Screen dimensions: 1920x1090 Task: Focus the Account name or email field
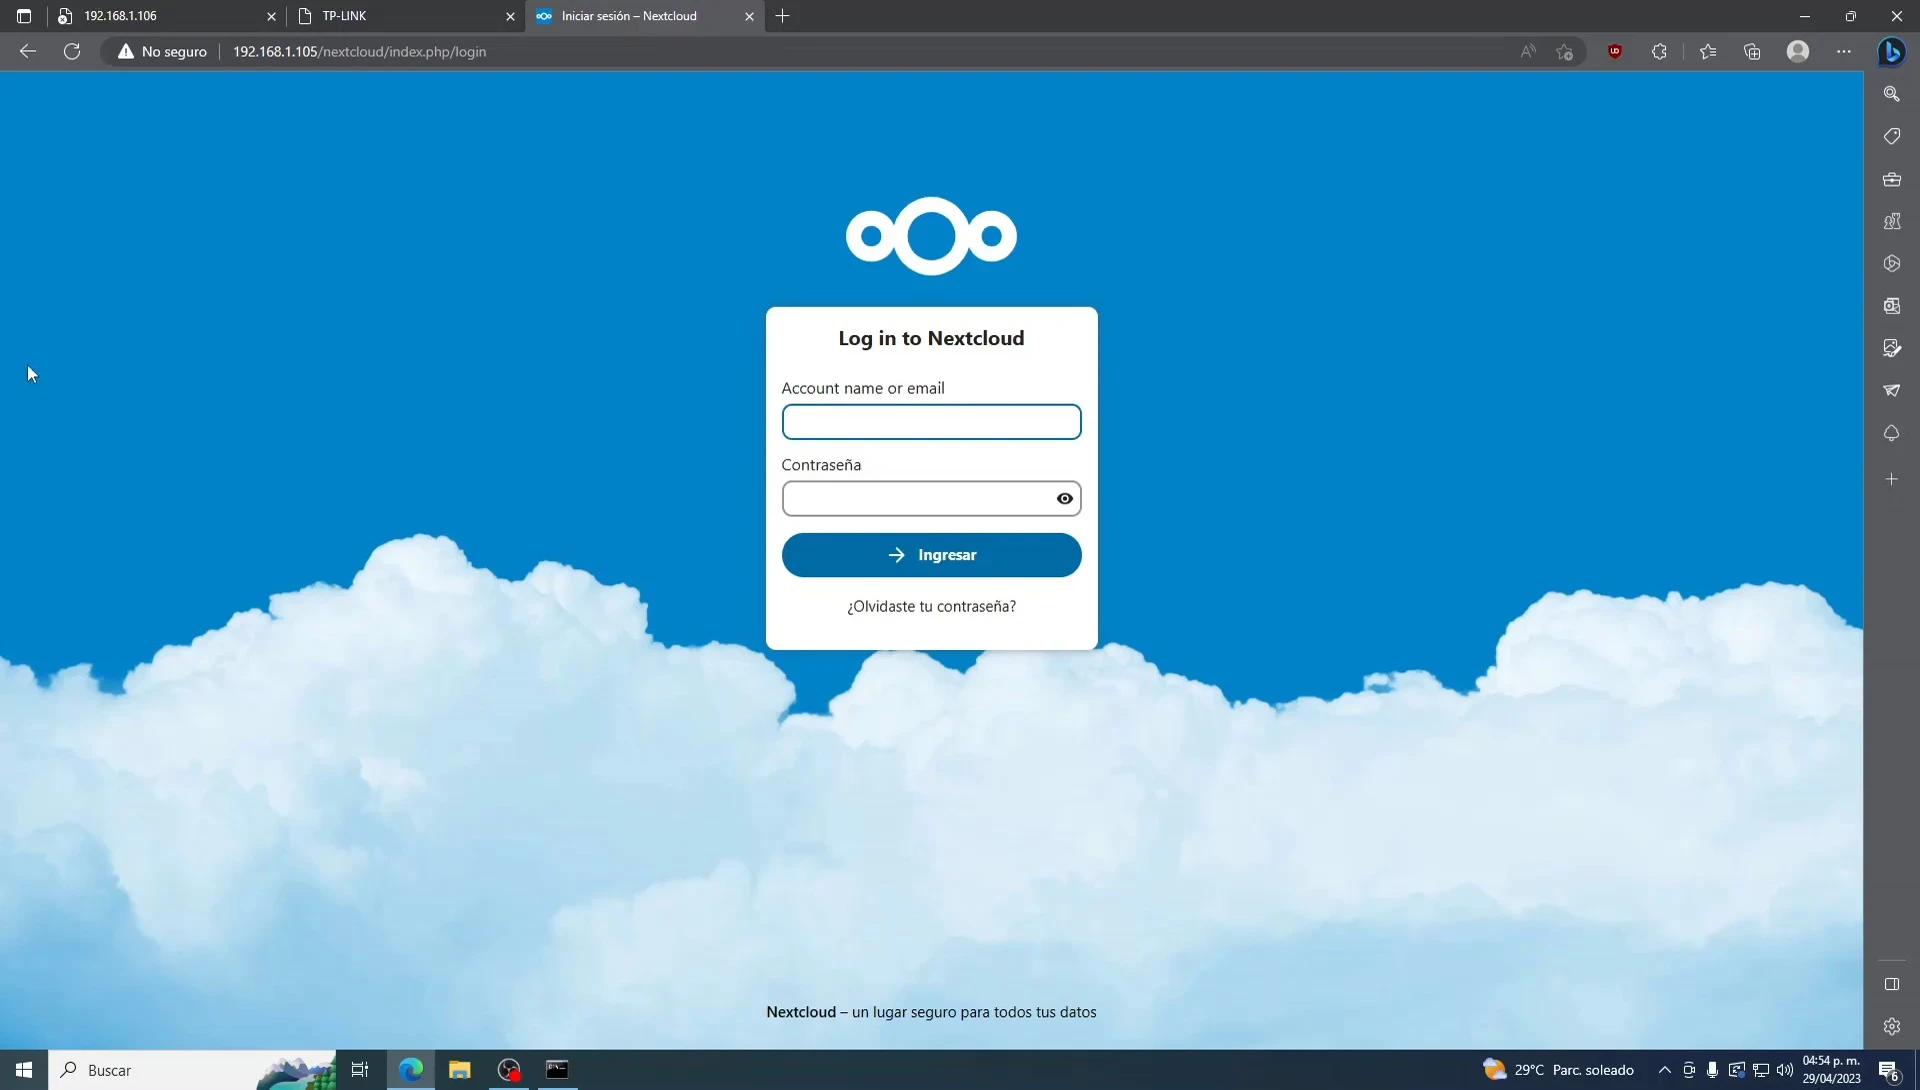coord(931,422)
